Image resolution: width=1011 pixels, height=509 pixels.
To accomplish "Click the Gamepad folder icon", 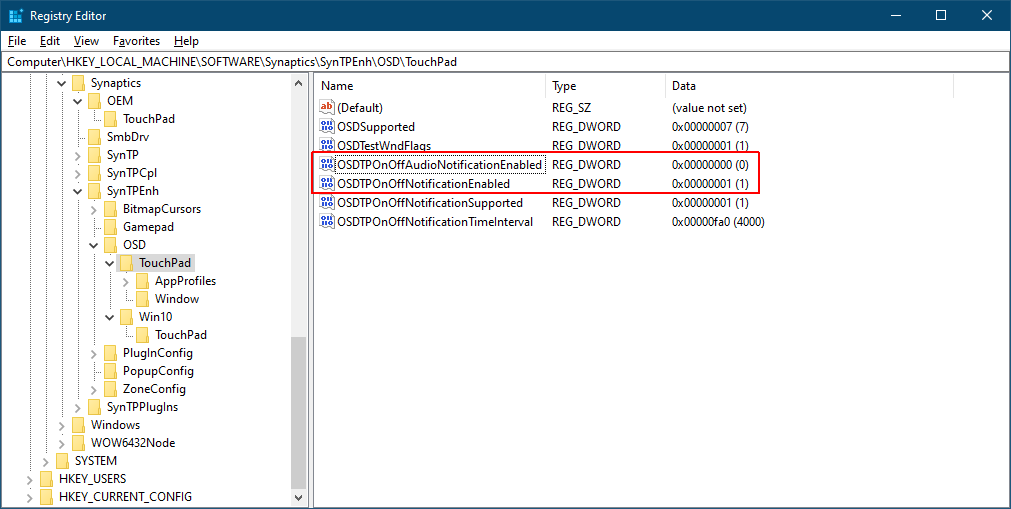I will (111, 227).
